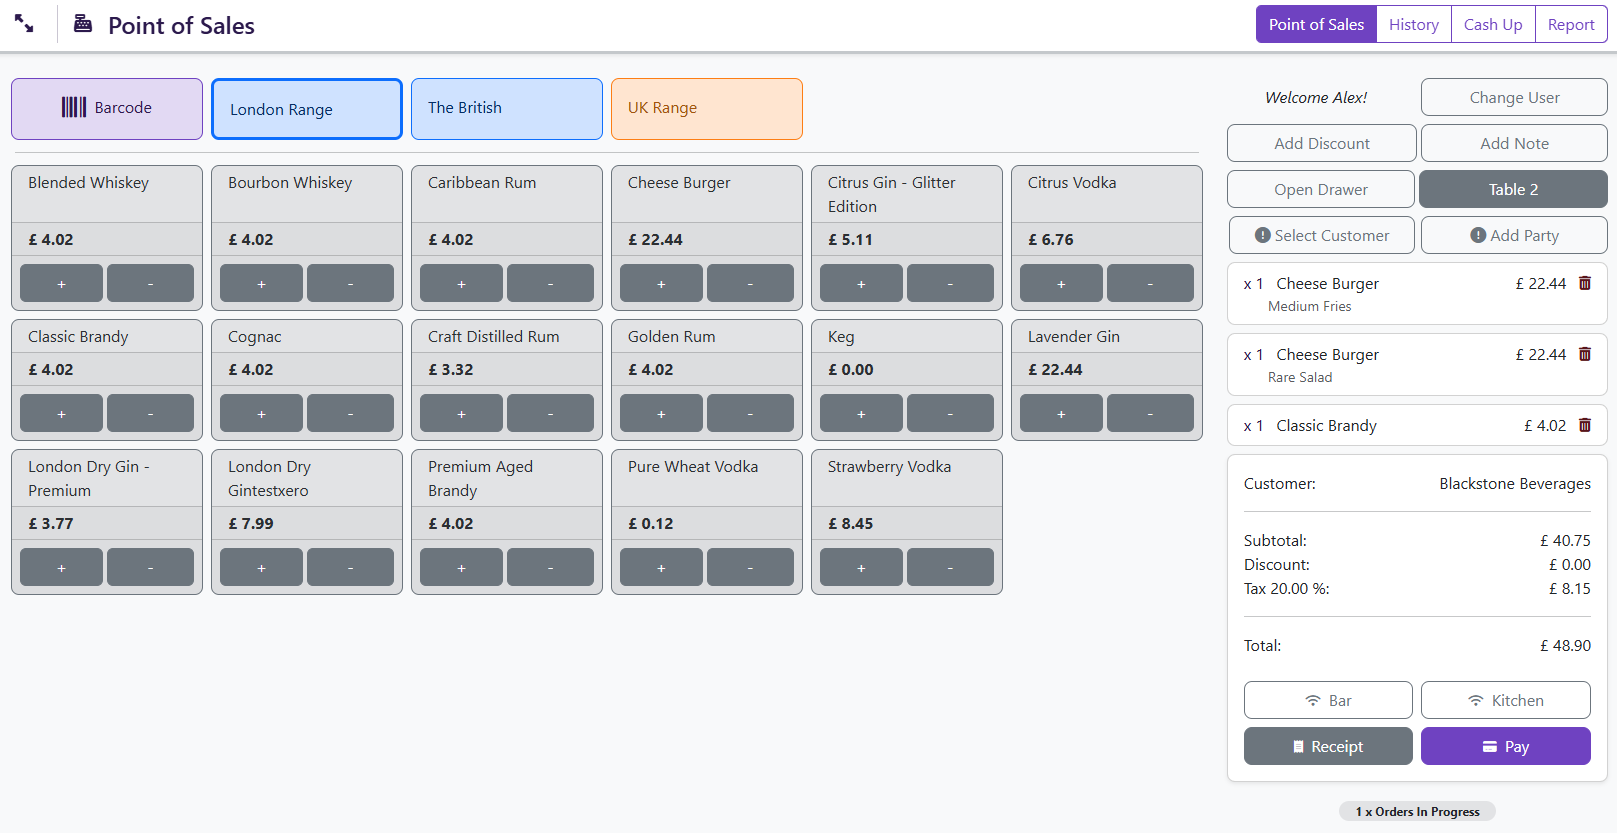Toggle the Table 2 button

pyautogui.click(x=1512, y=189)
